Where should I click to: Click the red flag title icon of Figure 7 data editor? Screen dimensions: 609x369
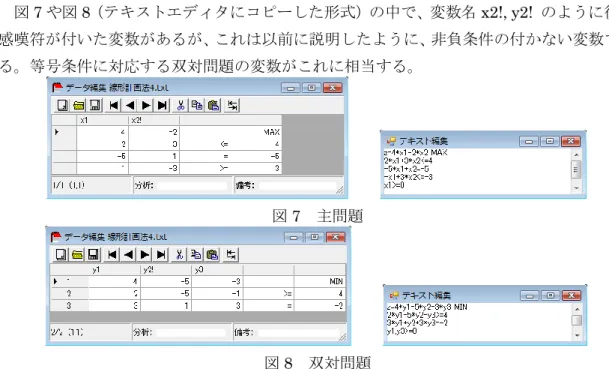57,87
